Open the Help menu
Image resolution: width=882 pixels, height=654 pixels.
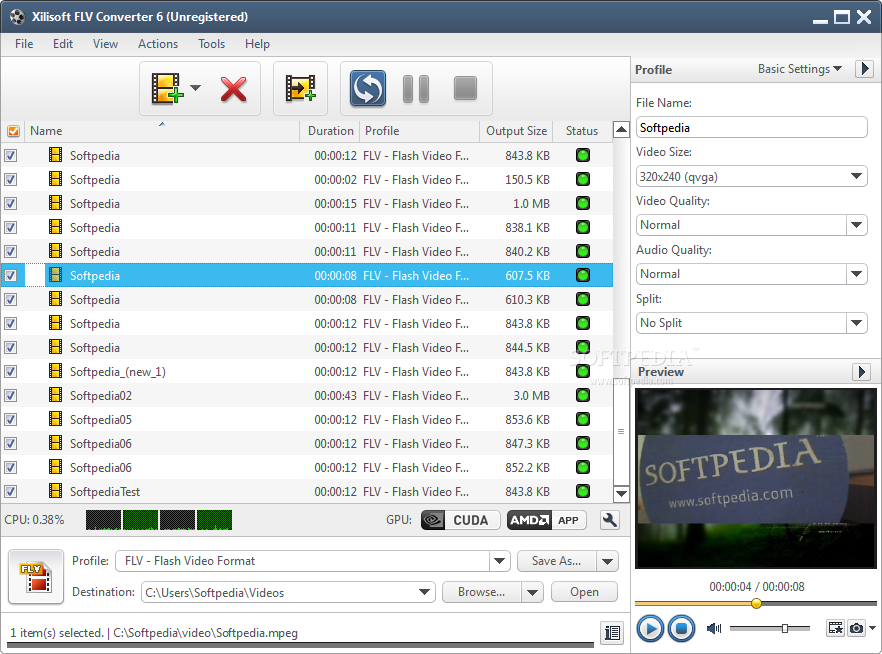(257, 44)
